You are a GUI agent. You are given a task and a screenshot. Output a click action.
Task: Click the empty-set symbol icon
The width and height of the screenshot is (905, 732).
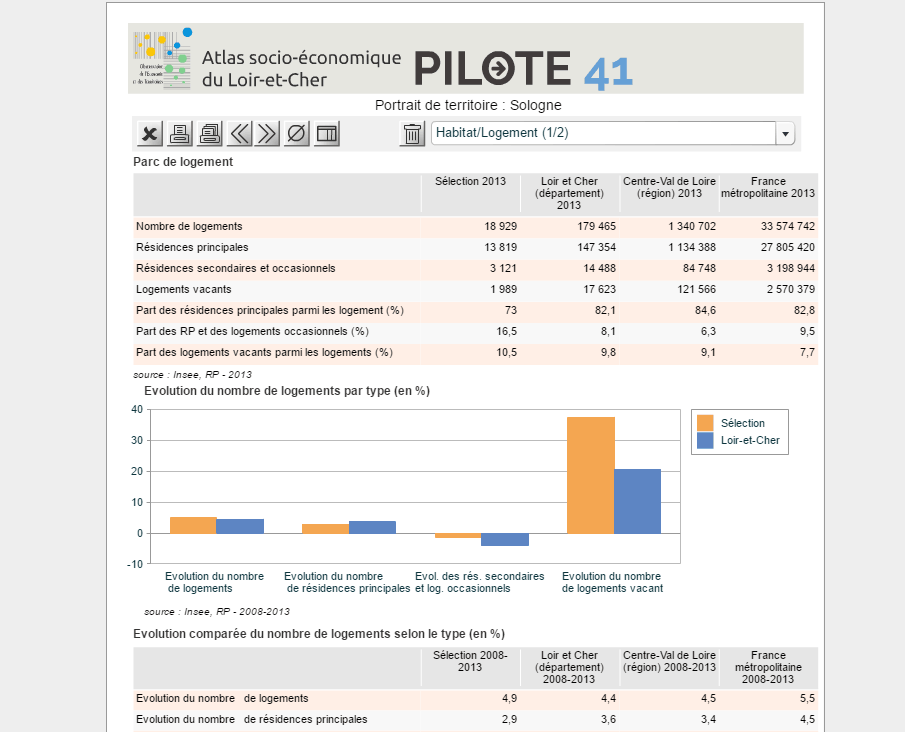(x=297, y=134)
